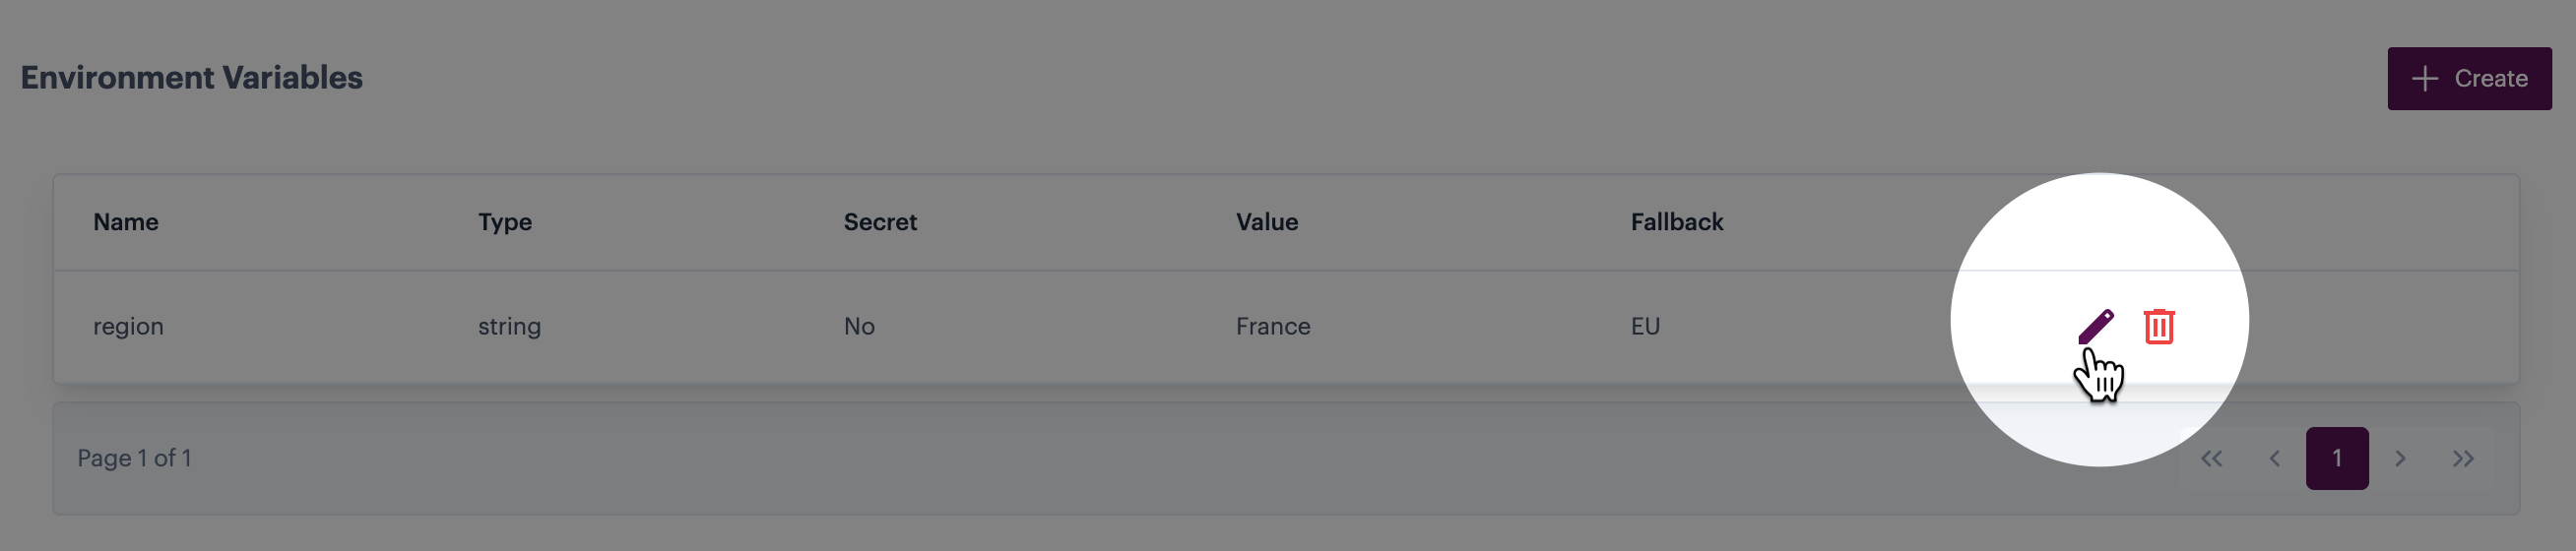Click the "No" secret cell
Viewport: 2576px width, 551px height.
(859, 327)
